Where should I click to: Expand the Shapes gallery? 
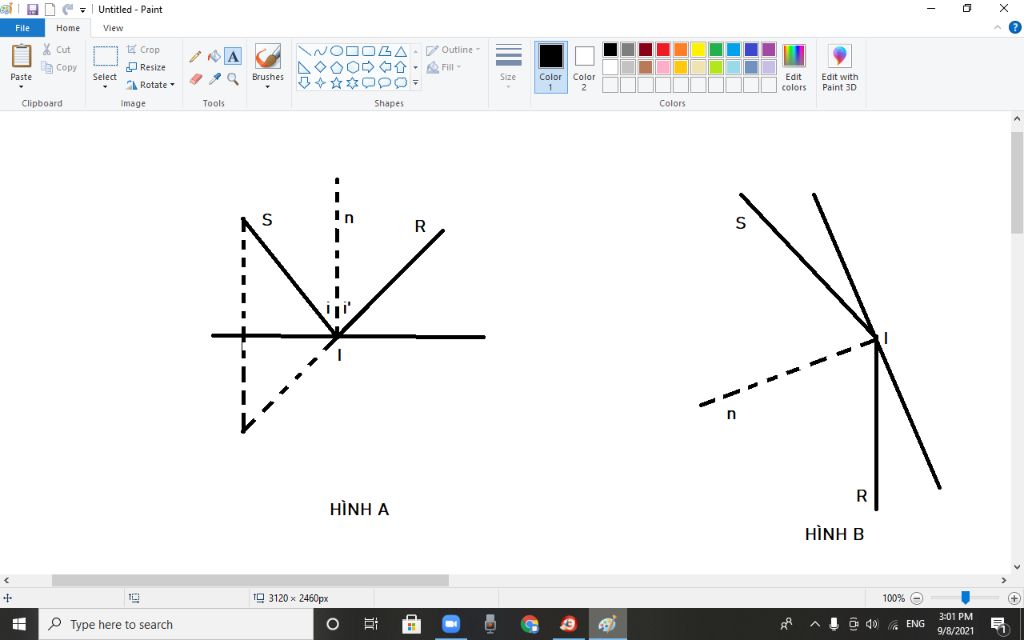416,83
